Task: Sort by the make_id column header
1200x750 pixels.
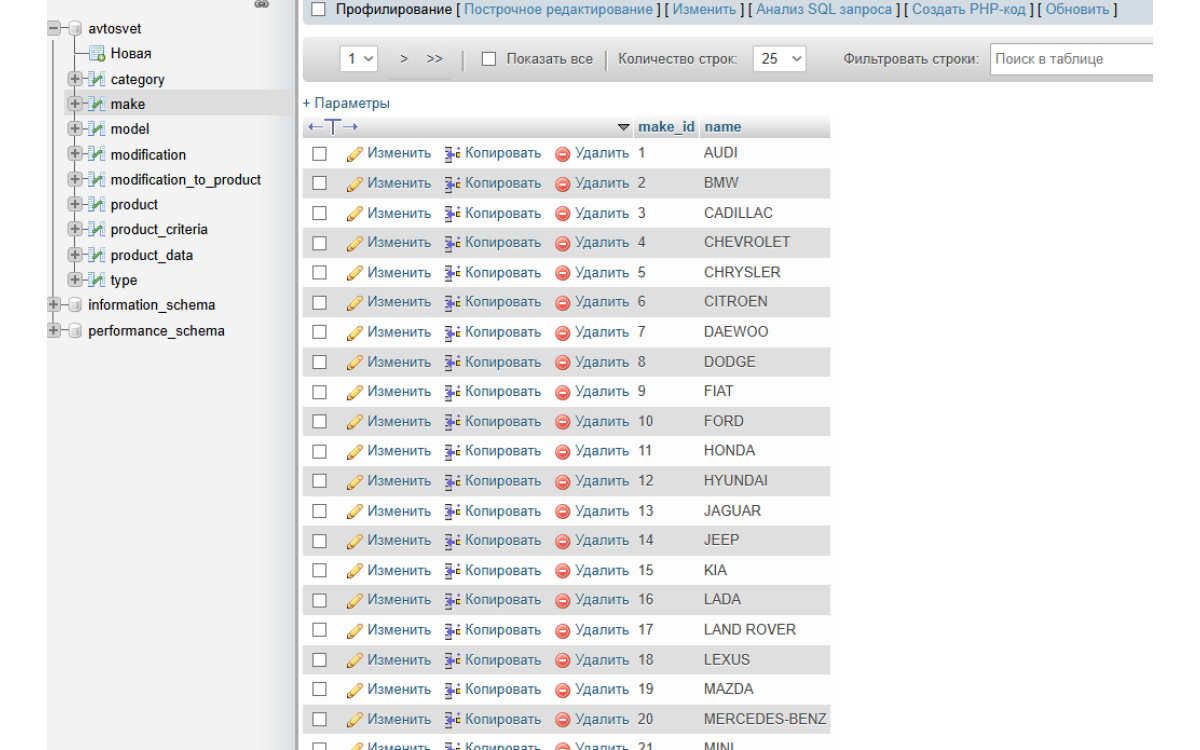Action: [666, 127]
